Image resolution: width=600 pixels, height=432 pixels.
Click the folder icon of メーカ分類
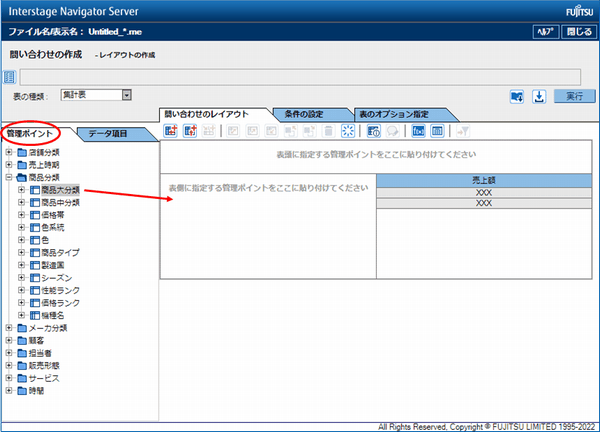22,328
